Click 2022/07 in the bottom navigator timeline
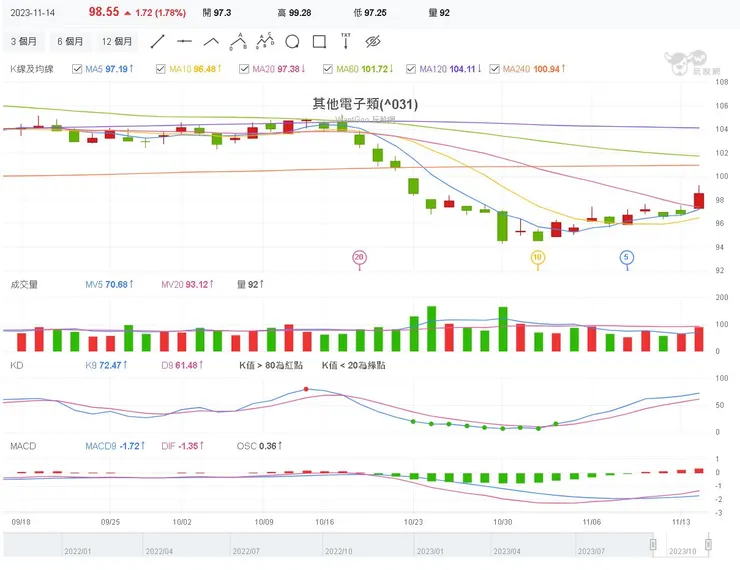 pyautogui.click(x=246, y=551)
